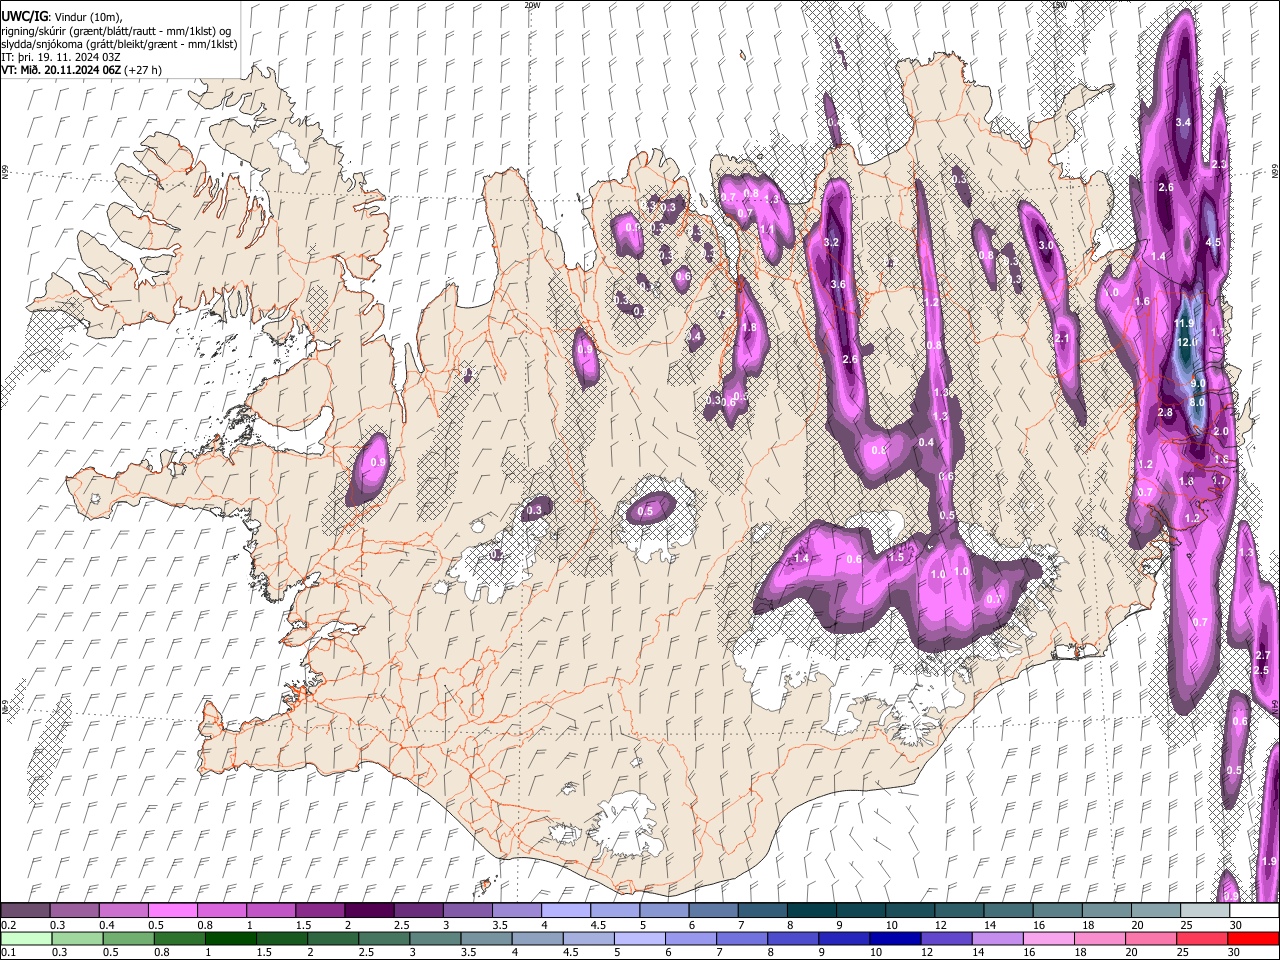Screen dimensions: 1280x960
Task: Select the 4 lavender swatch in the snow legend
Action: [564, 911]
